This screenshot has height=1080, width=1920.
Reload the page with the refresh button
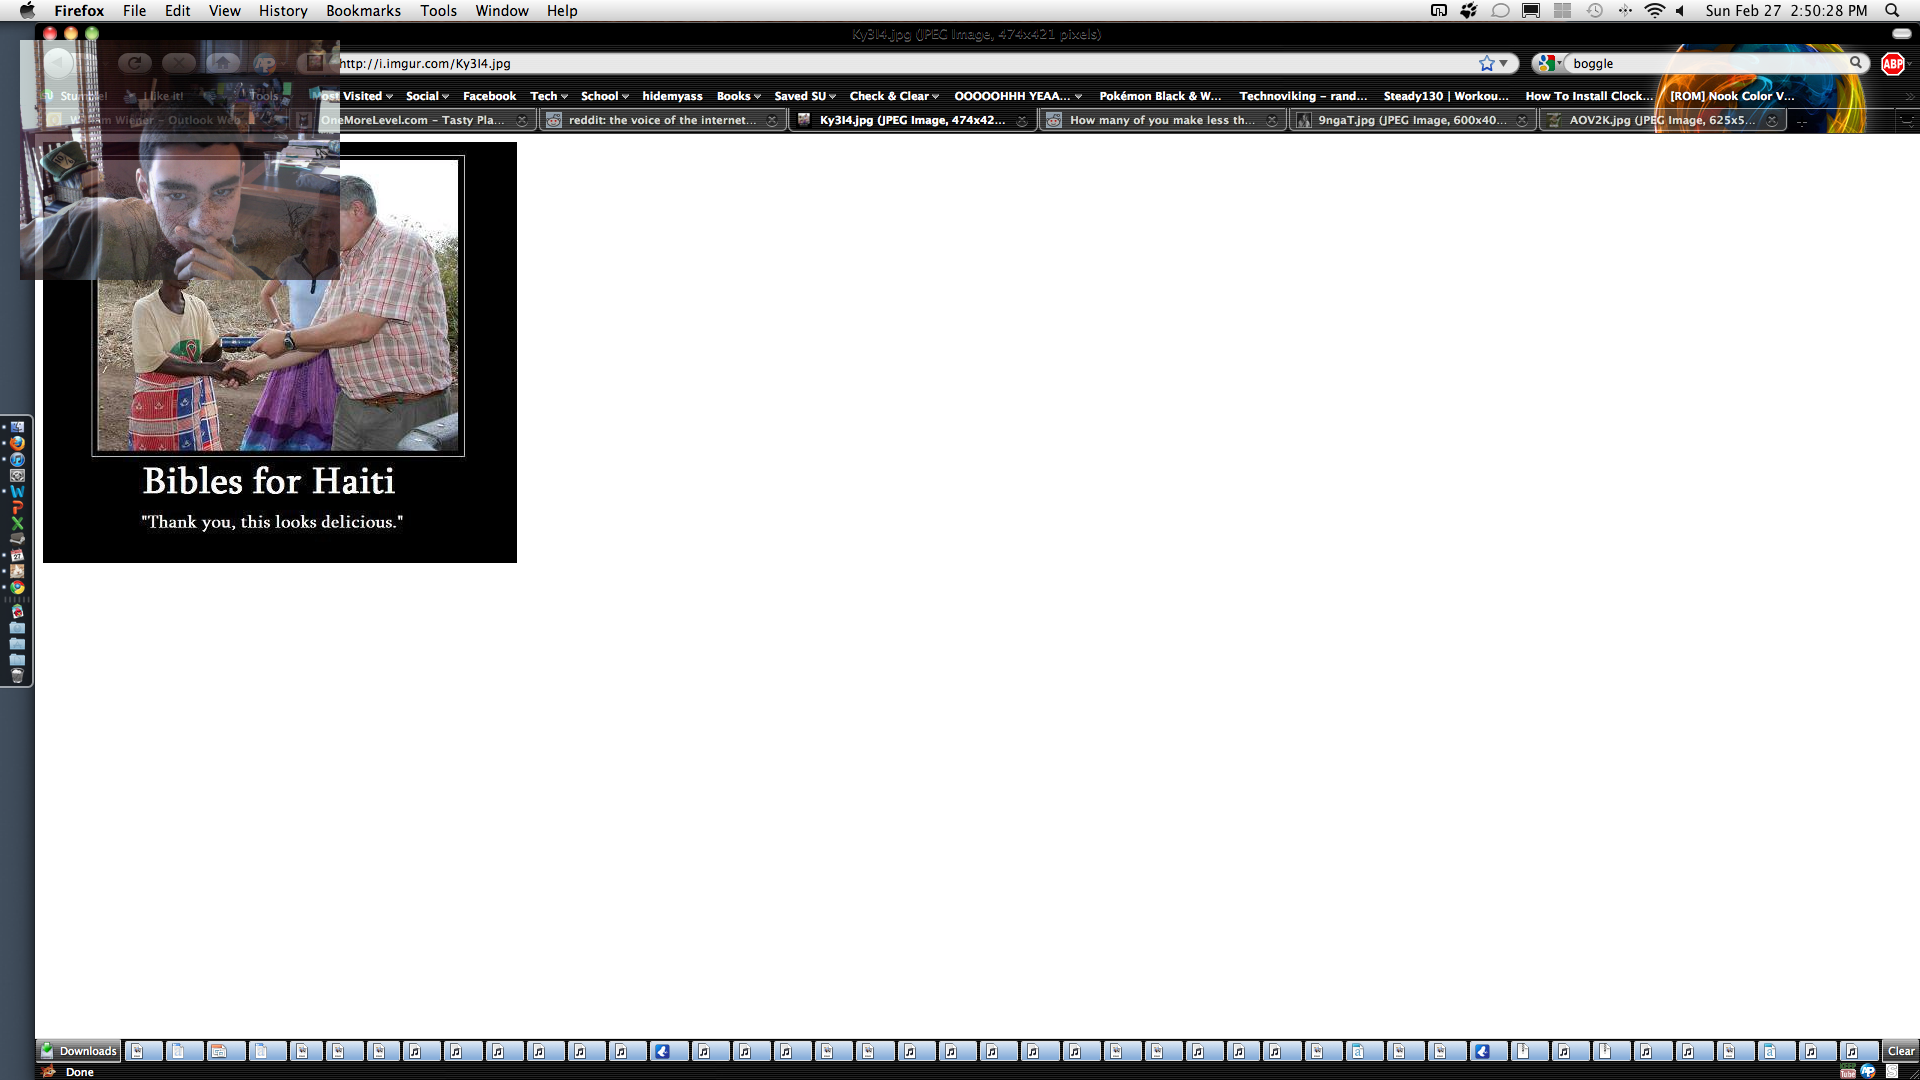point(134,63)
